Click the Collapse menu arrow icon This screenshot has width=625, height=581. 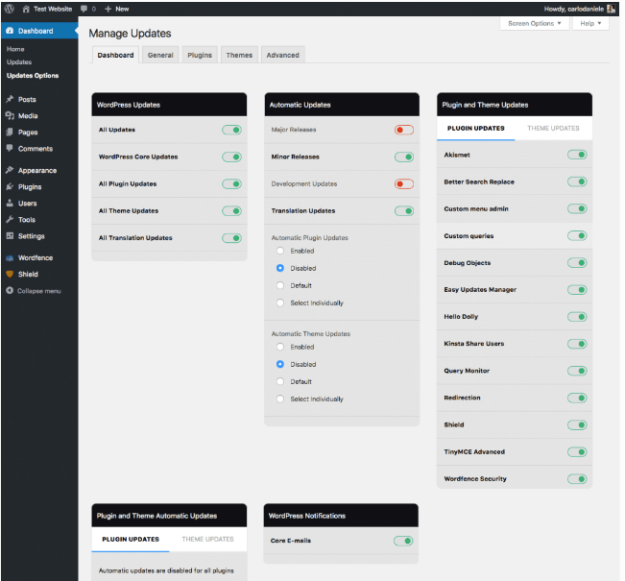pos(10,290)
